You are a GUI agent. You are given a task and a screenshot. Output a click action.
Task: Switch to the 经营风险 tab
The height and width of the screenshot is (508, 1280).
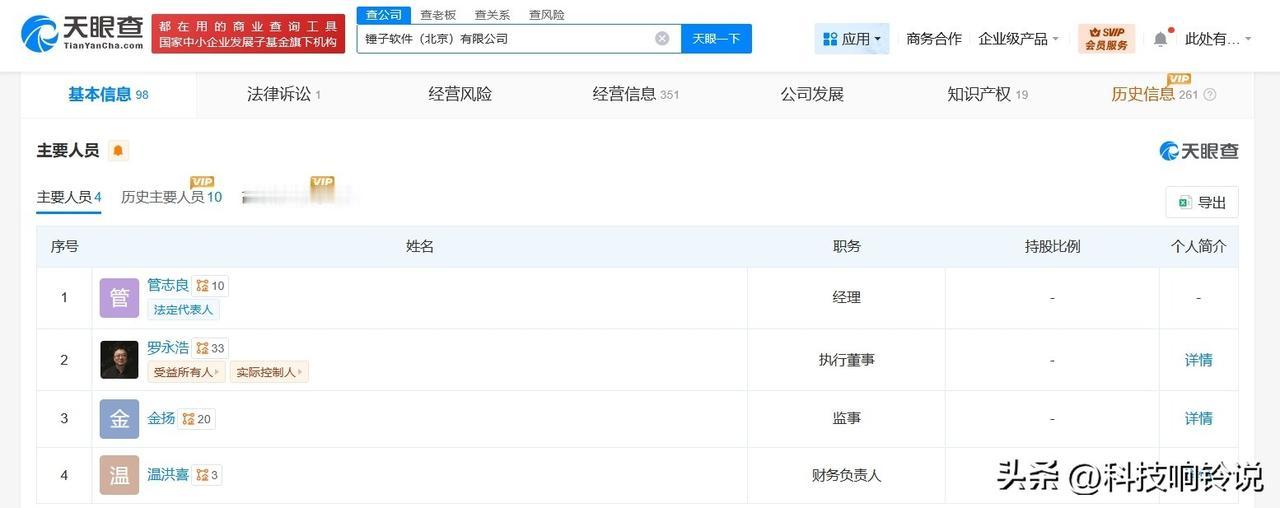point(460,95)
